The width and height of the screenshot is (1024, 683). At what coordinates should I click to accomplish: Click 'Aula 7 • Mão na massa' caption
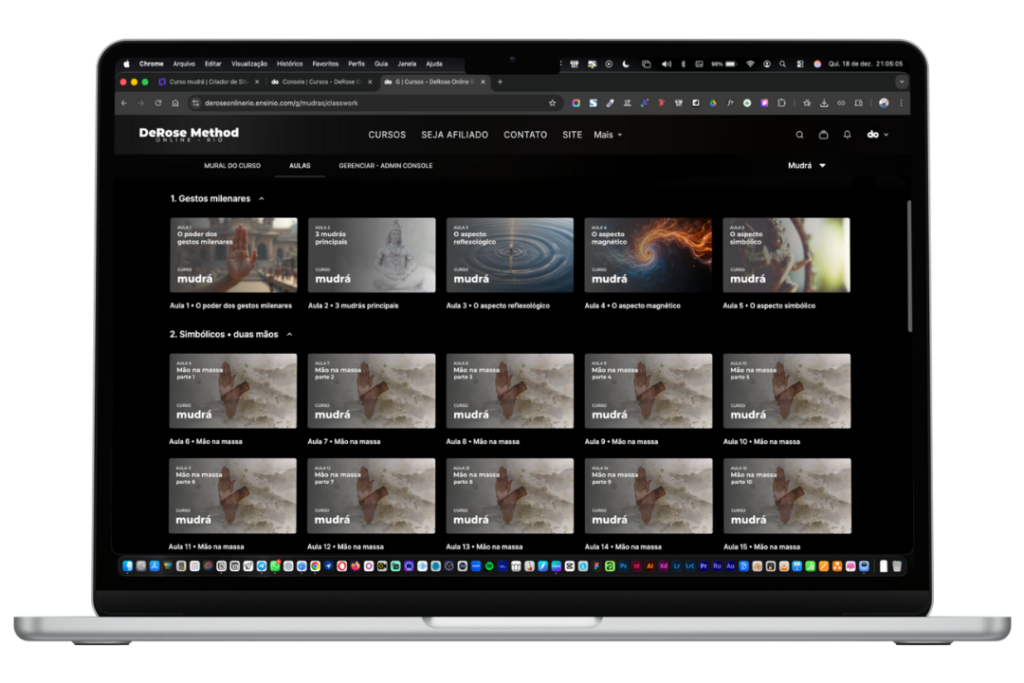[344, 442]
